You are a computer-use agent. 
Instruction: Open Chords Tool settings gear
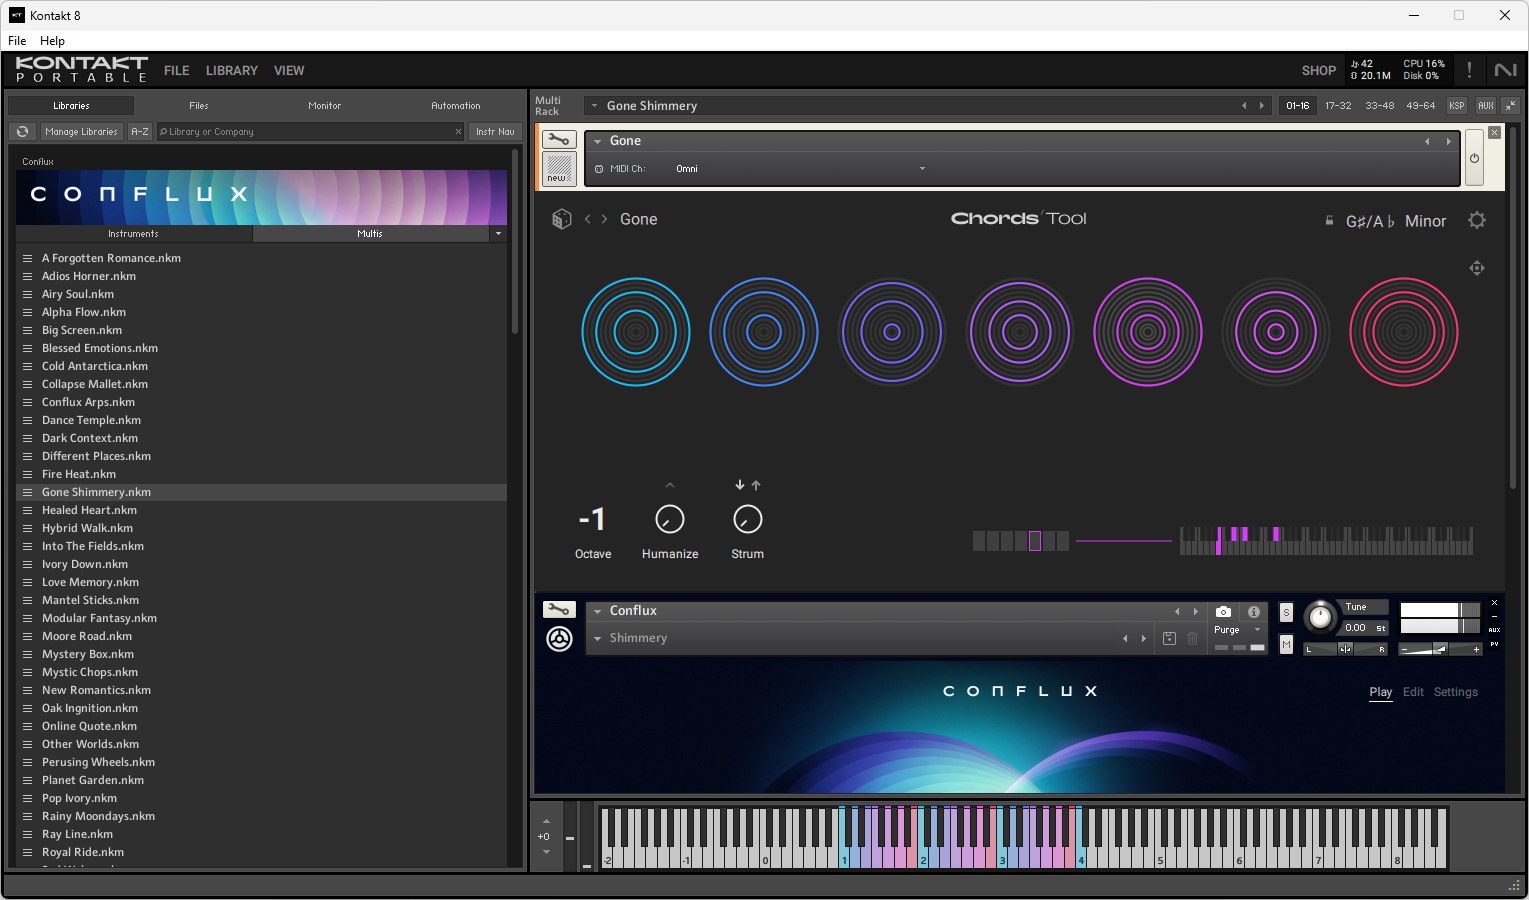click(x=1477, y=220)
